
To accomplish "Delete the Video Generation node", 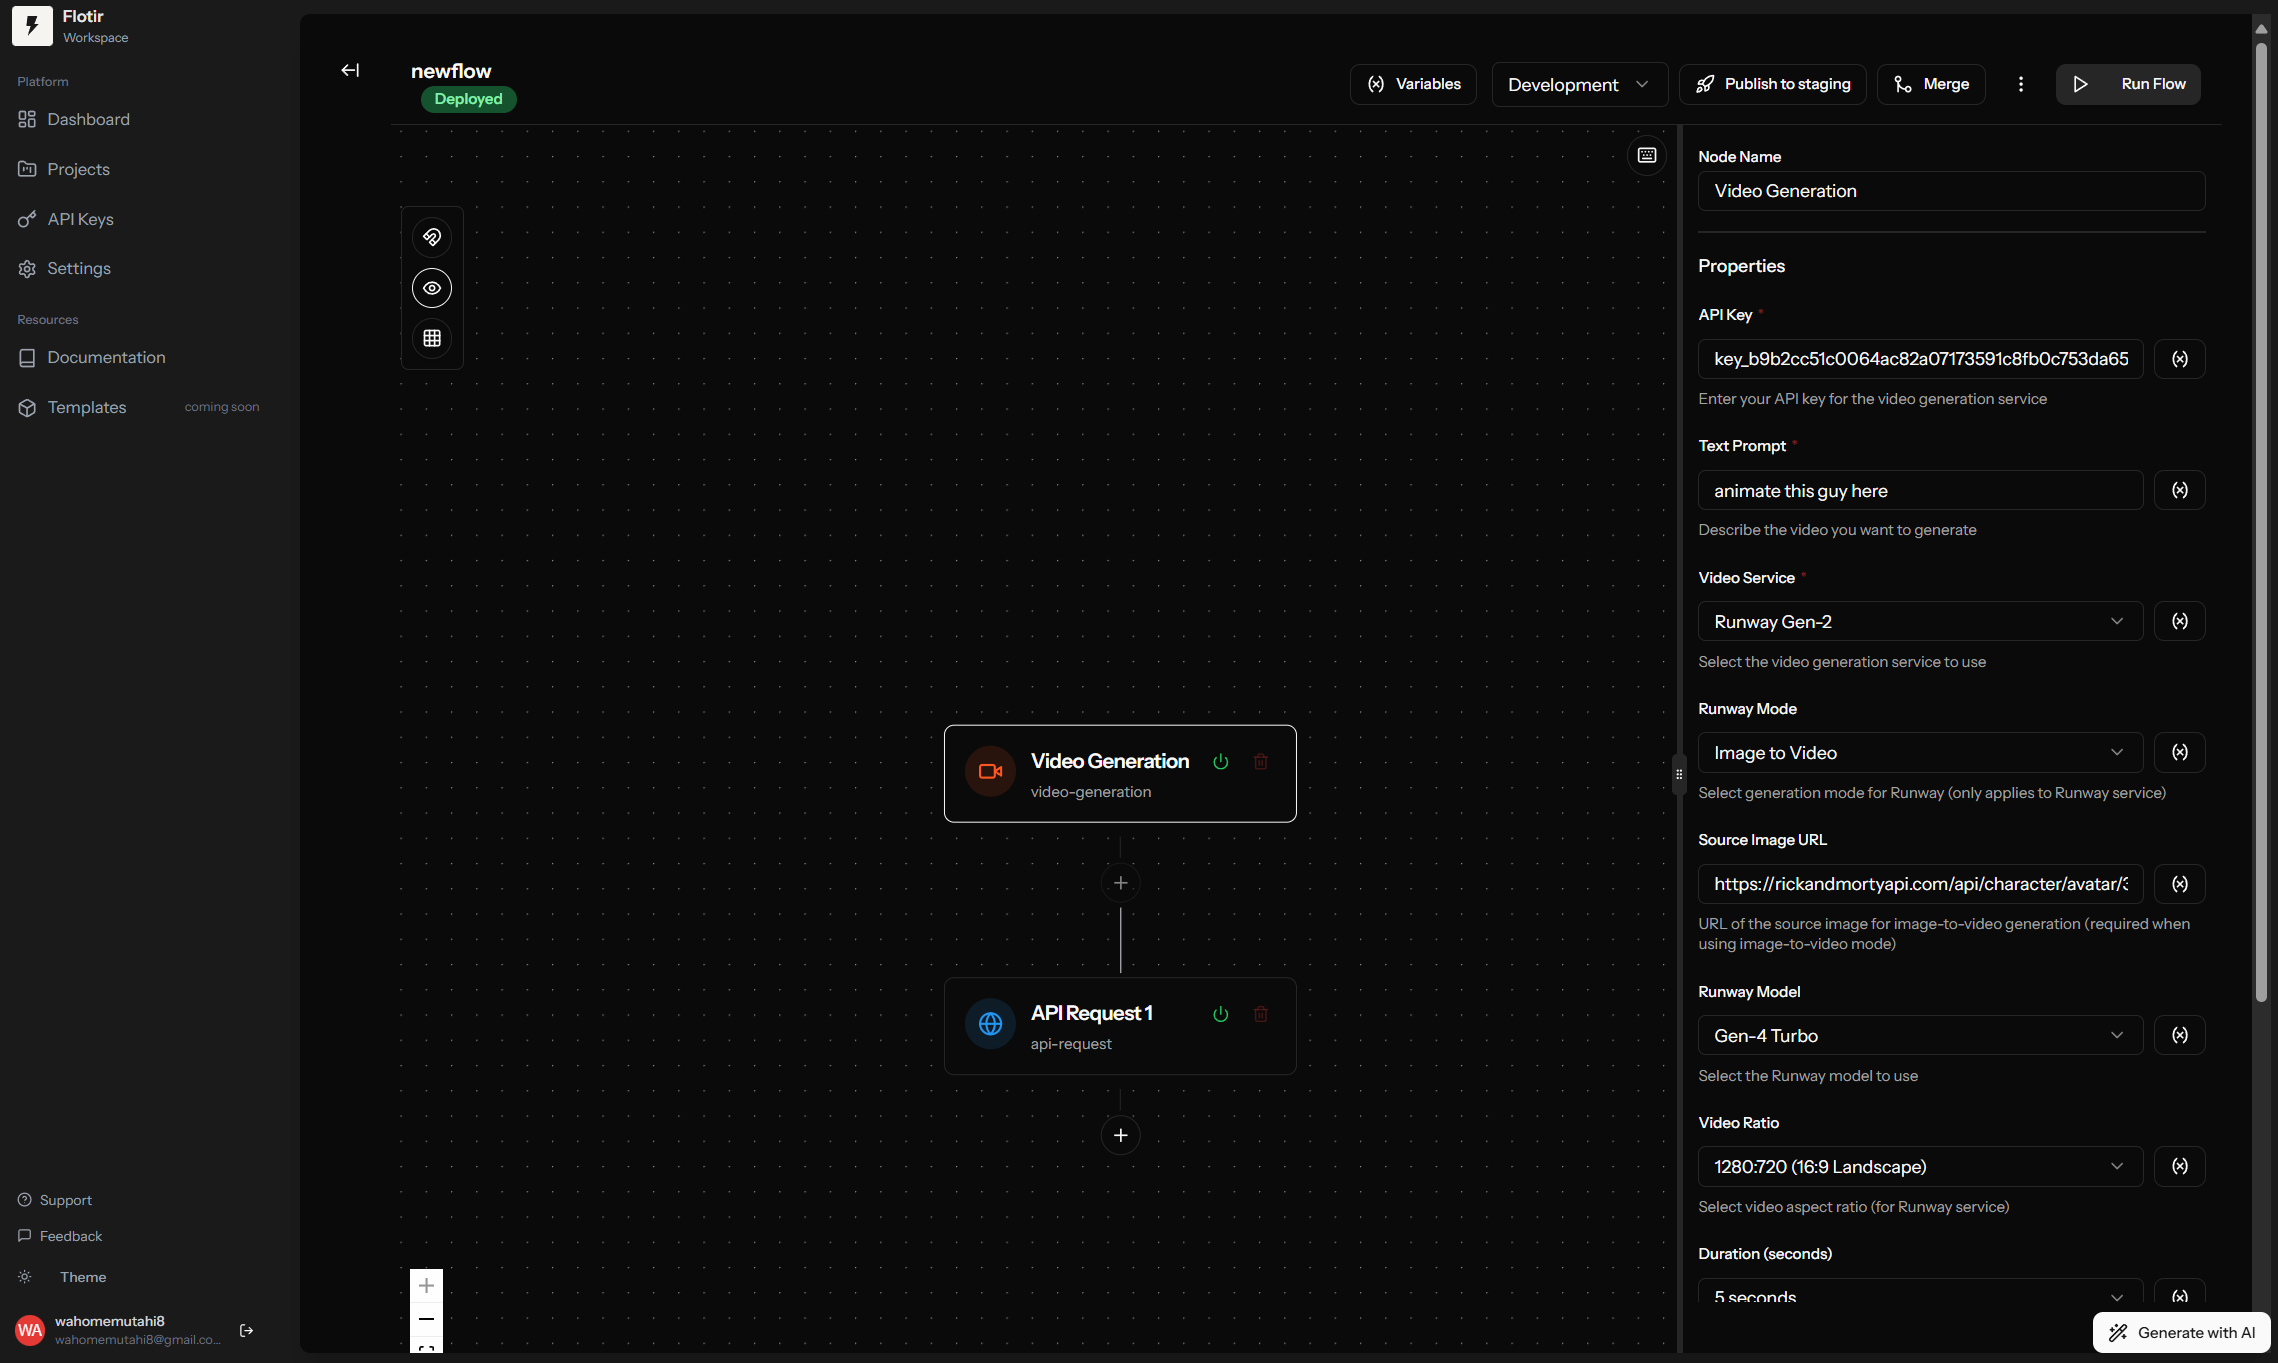I will [1260, 762].
